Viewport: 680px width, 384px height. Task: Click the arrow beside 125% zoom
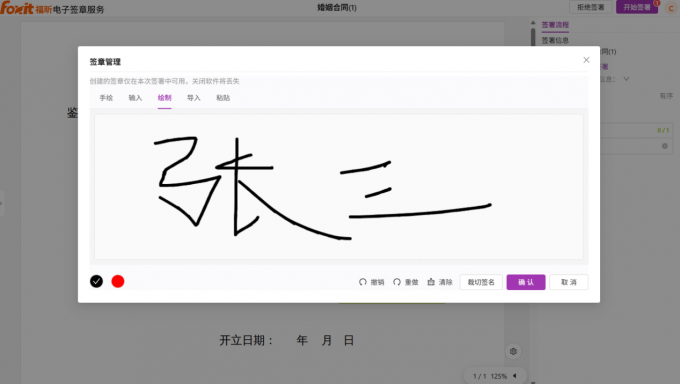click(515, 376)
